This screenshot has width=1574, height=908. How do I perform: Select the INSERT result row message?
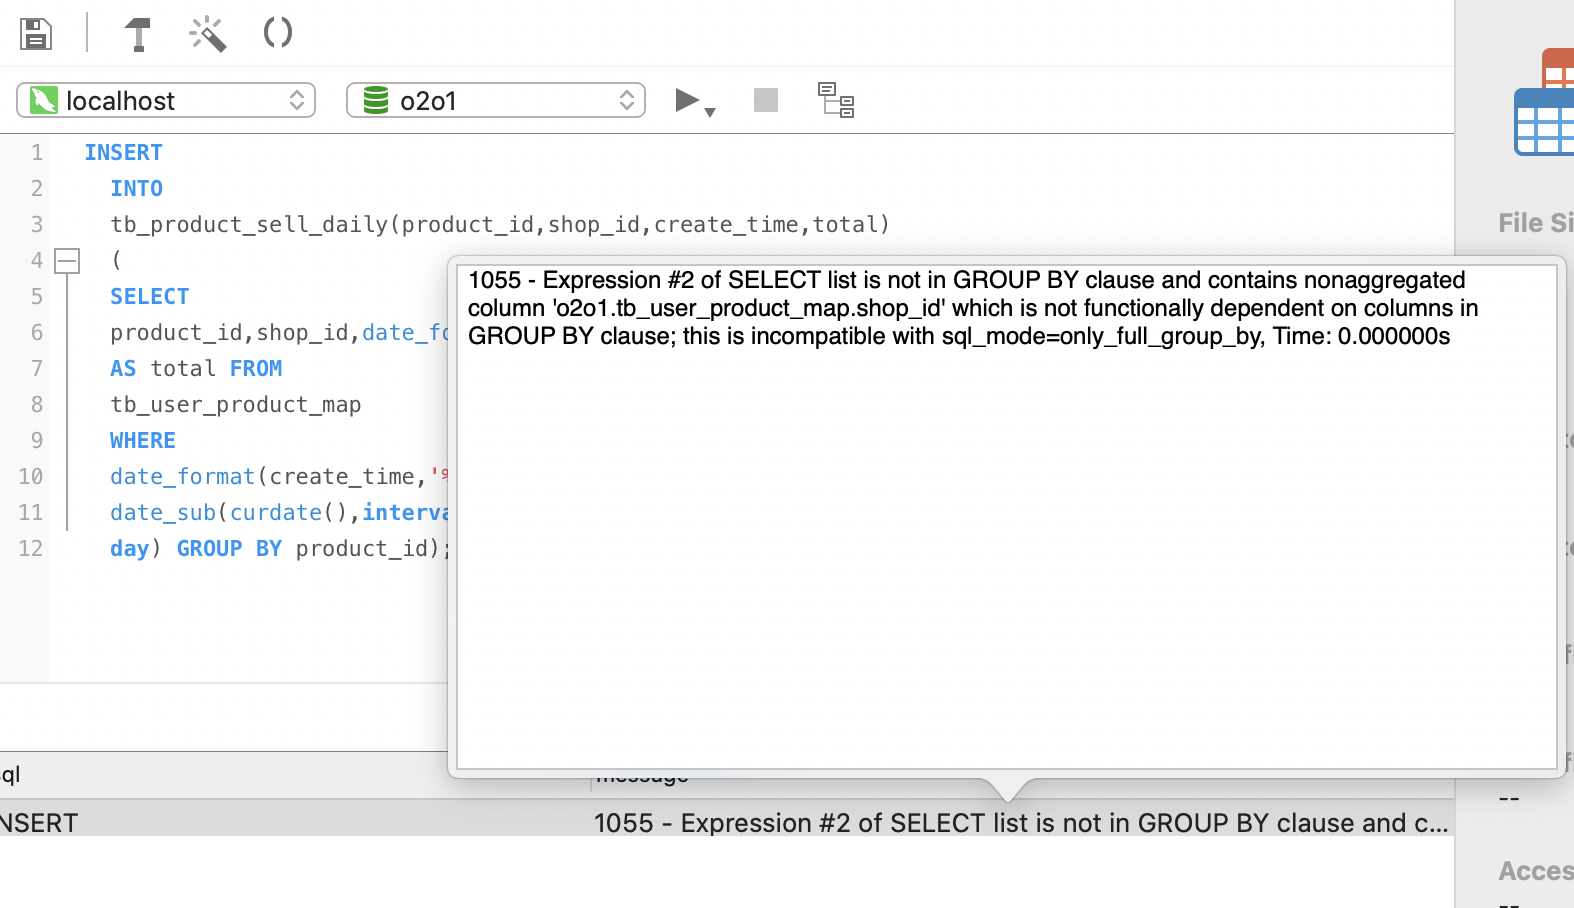tap(1020, 823)
